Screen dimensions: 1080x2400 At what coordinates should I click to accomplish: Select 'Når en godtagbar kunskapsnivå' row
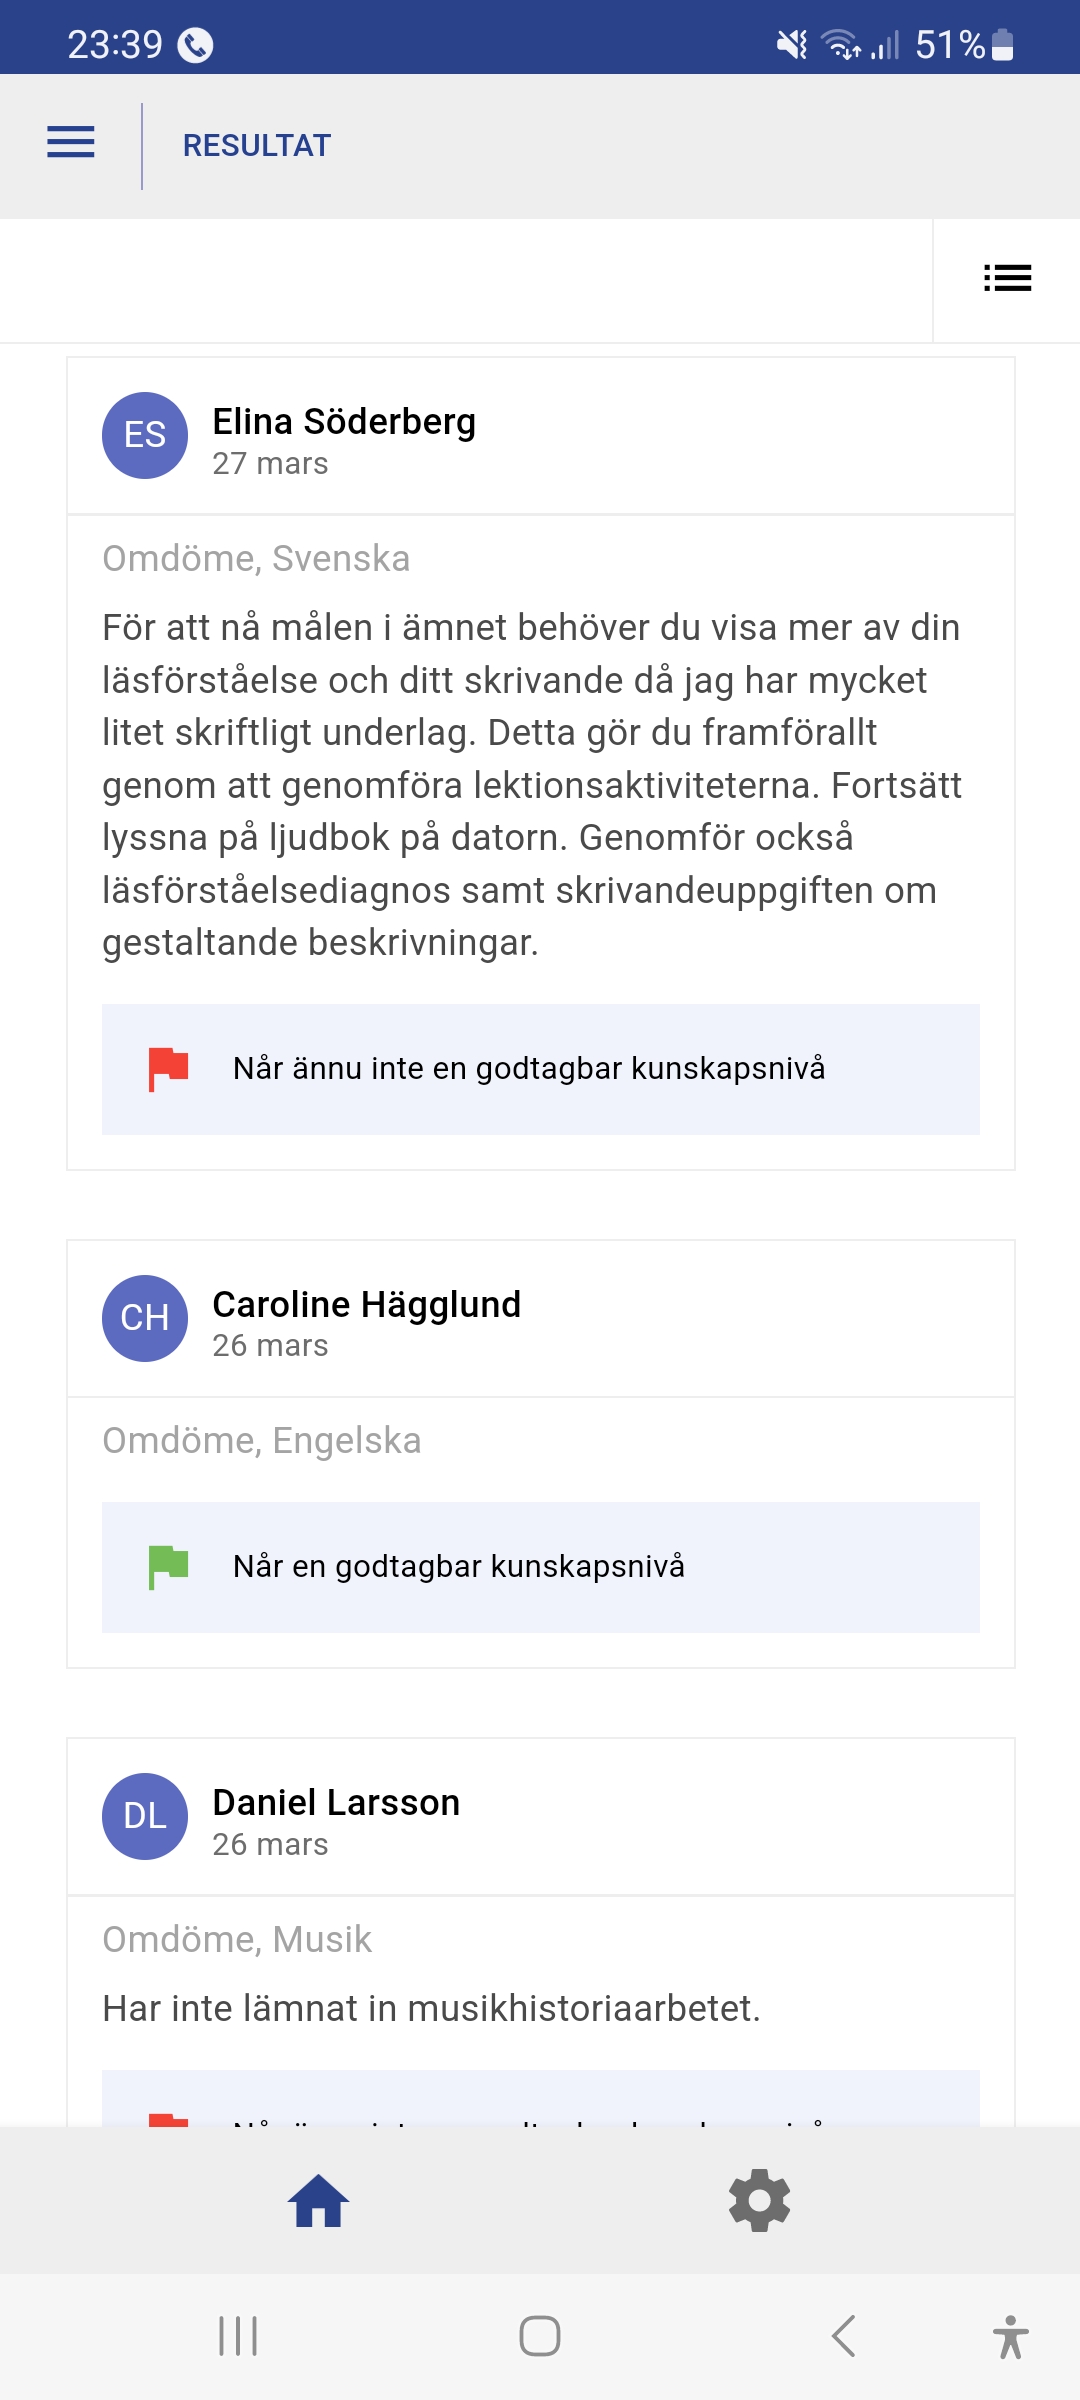[x=540, y=1567]
